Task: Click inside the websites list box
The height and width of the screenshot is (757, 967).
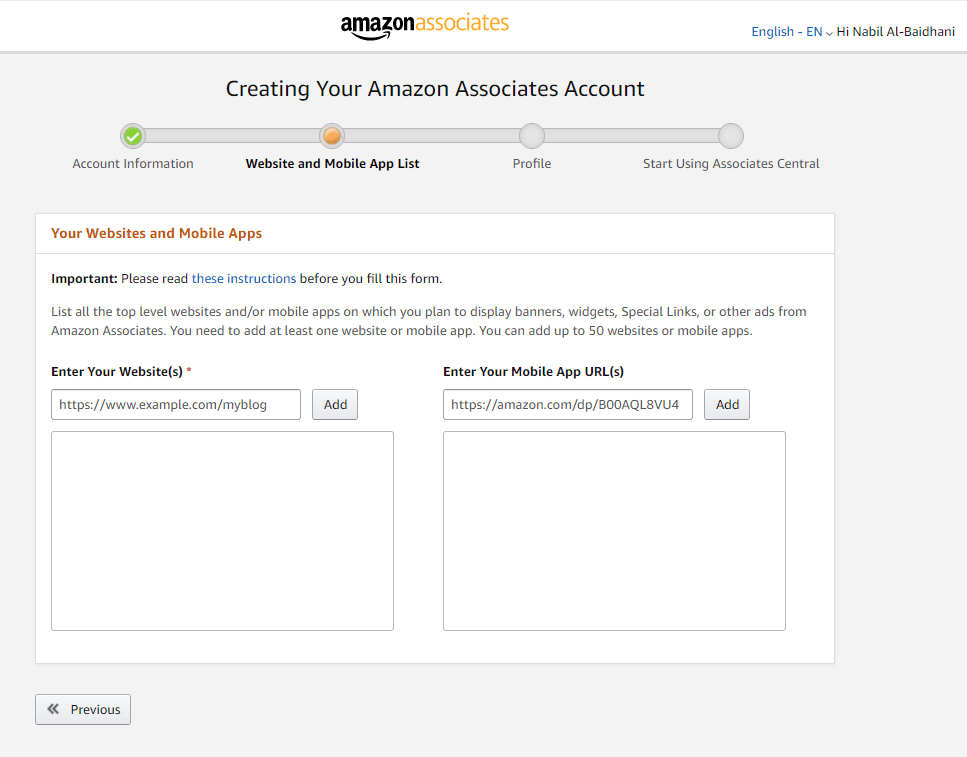Action: tap(222, 531)
